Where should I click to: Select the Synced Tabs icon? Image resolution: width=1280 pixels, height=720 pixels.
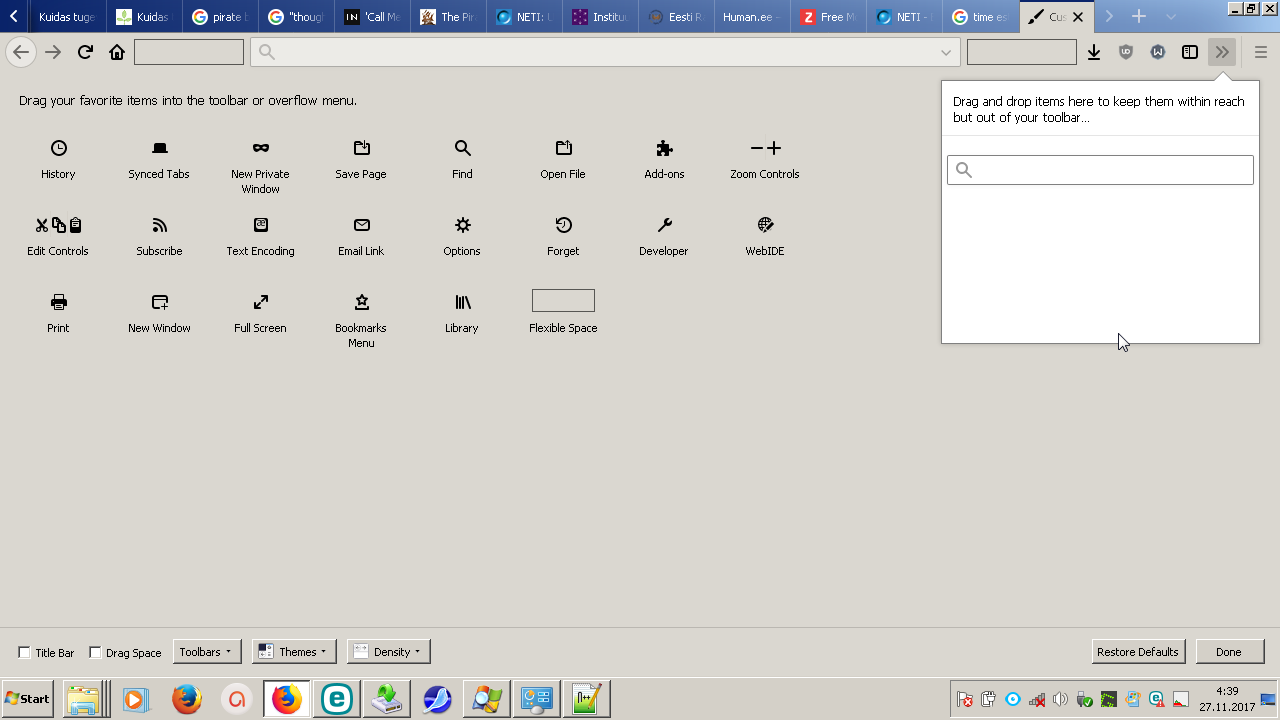tap(159, 148)
